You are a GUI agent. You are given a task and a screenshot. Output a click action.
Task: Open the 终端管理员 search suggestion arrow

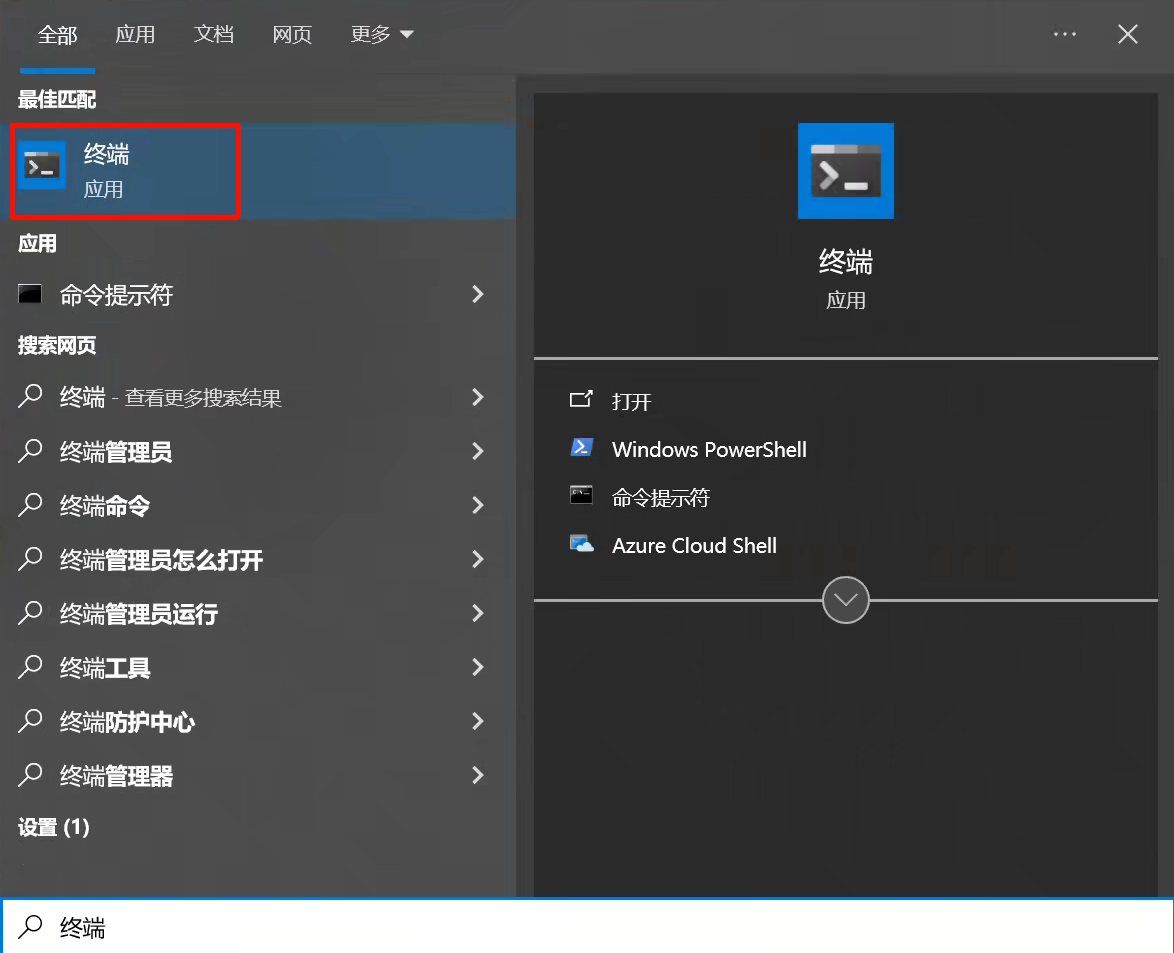[x=478, y=451]
